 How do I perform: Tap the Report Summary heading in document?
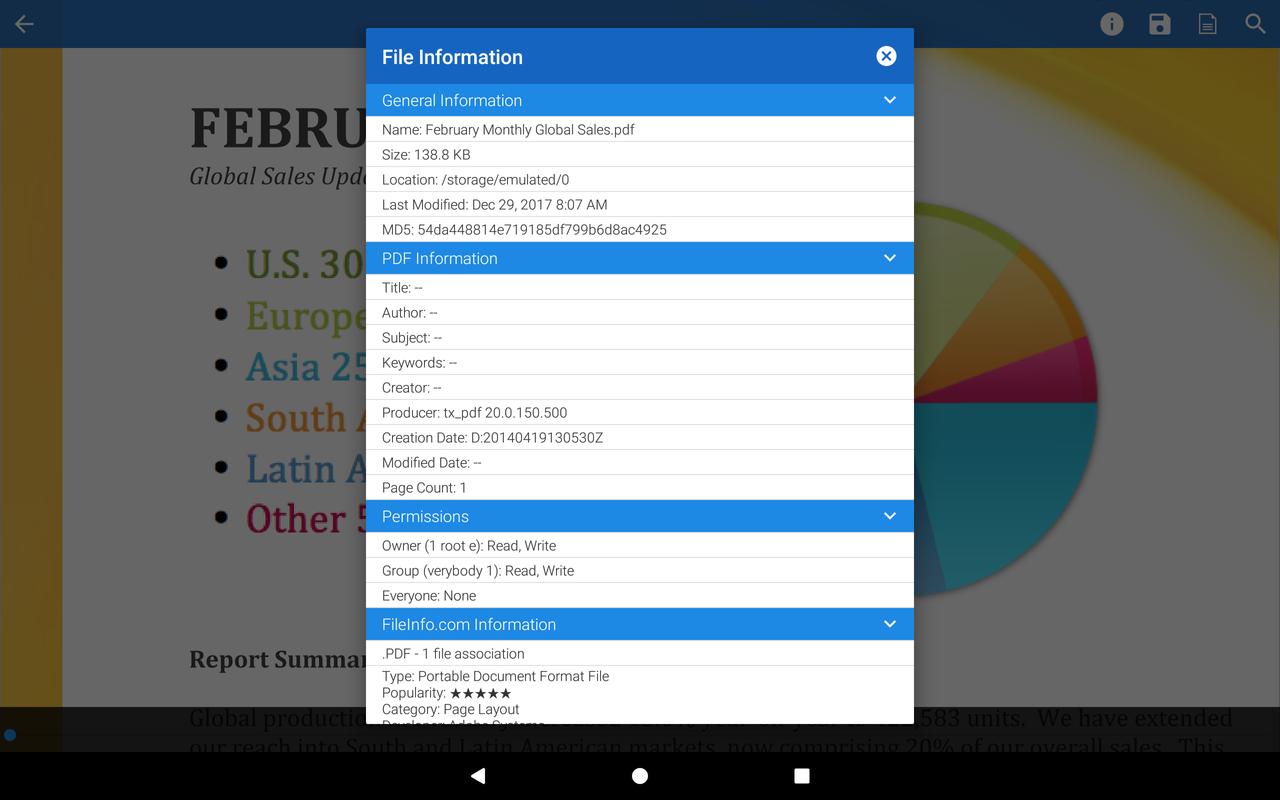pos(277,659)
